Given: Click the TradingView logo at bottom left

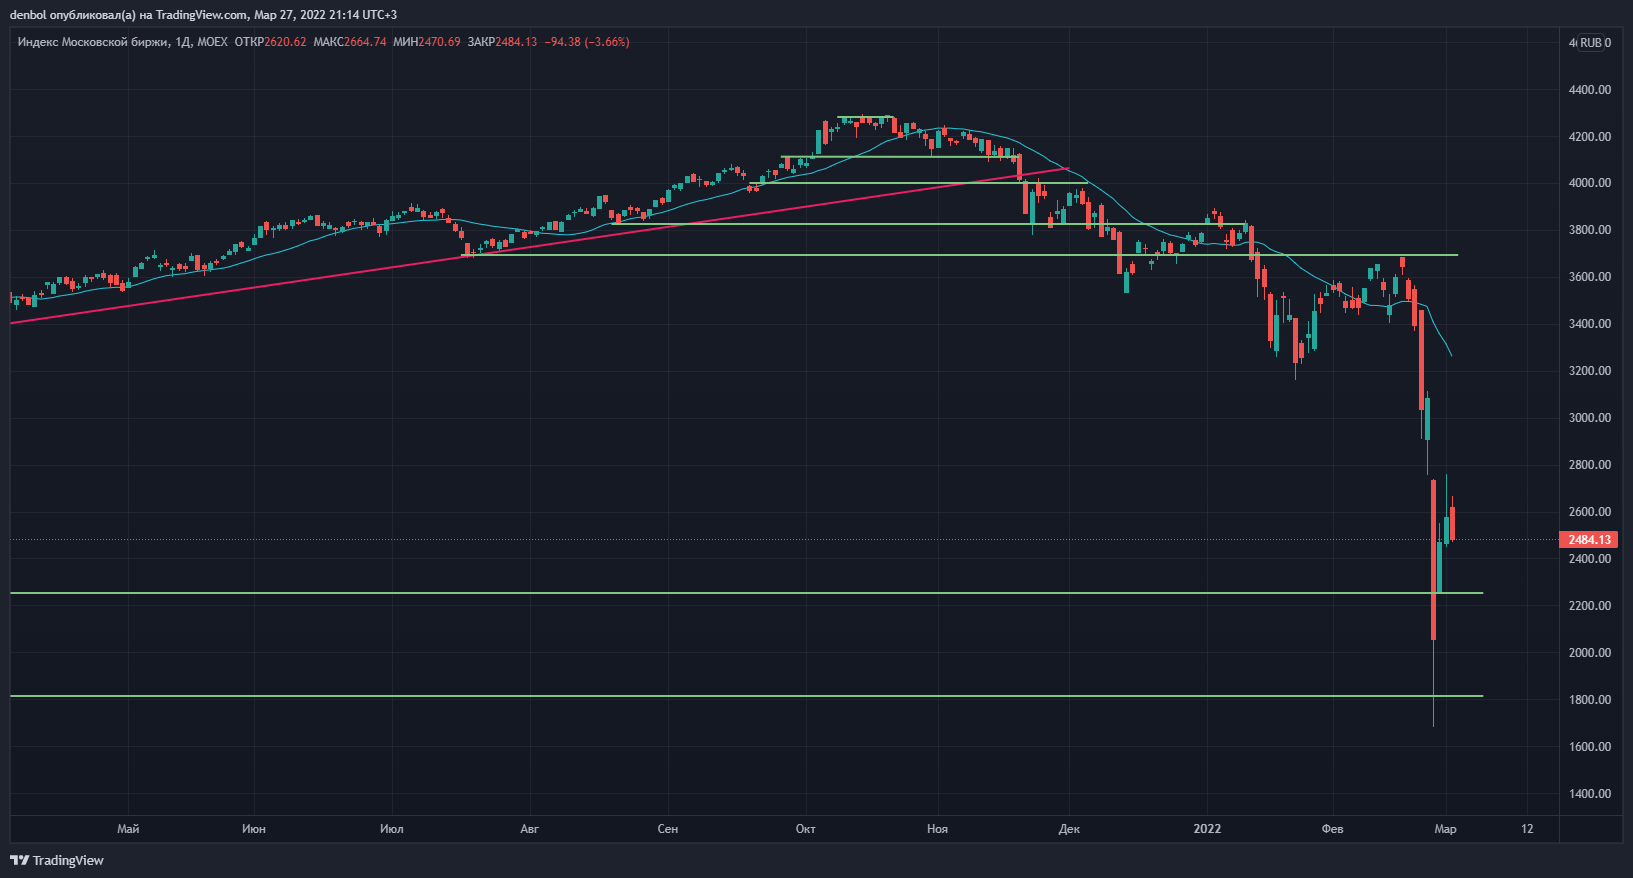Looking at the screenshot, I should [x=57, y=860].
